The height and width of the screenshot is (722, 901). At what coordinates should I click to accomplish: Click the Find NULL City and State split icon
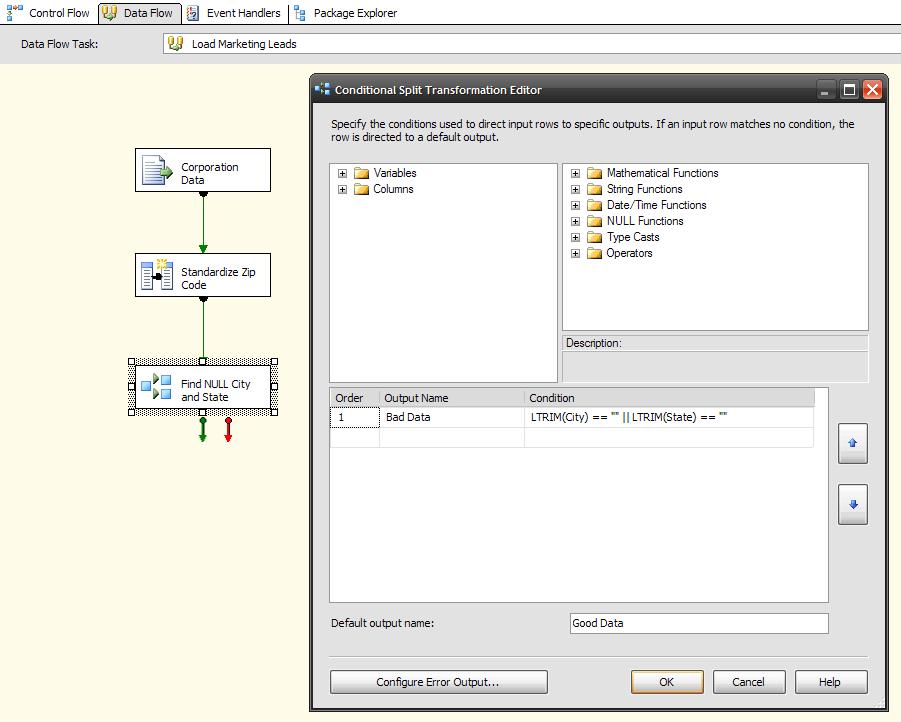tap(156, 386)
